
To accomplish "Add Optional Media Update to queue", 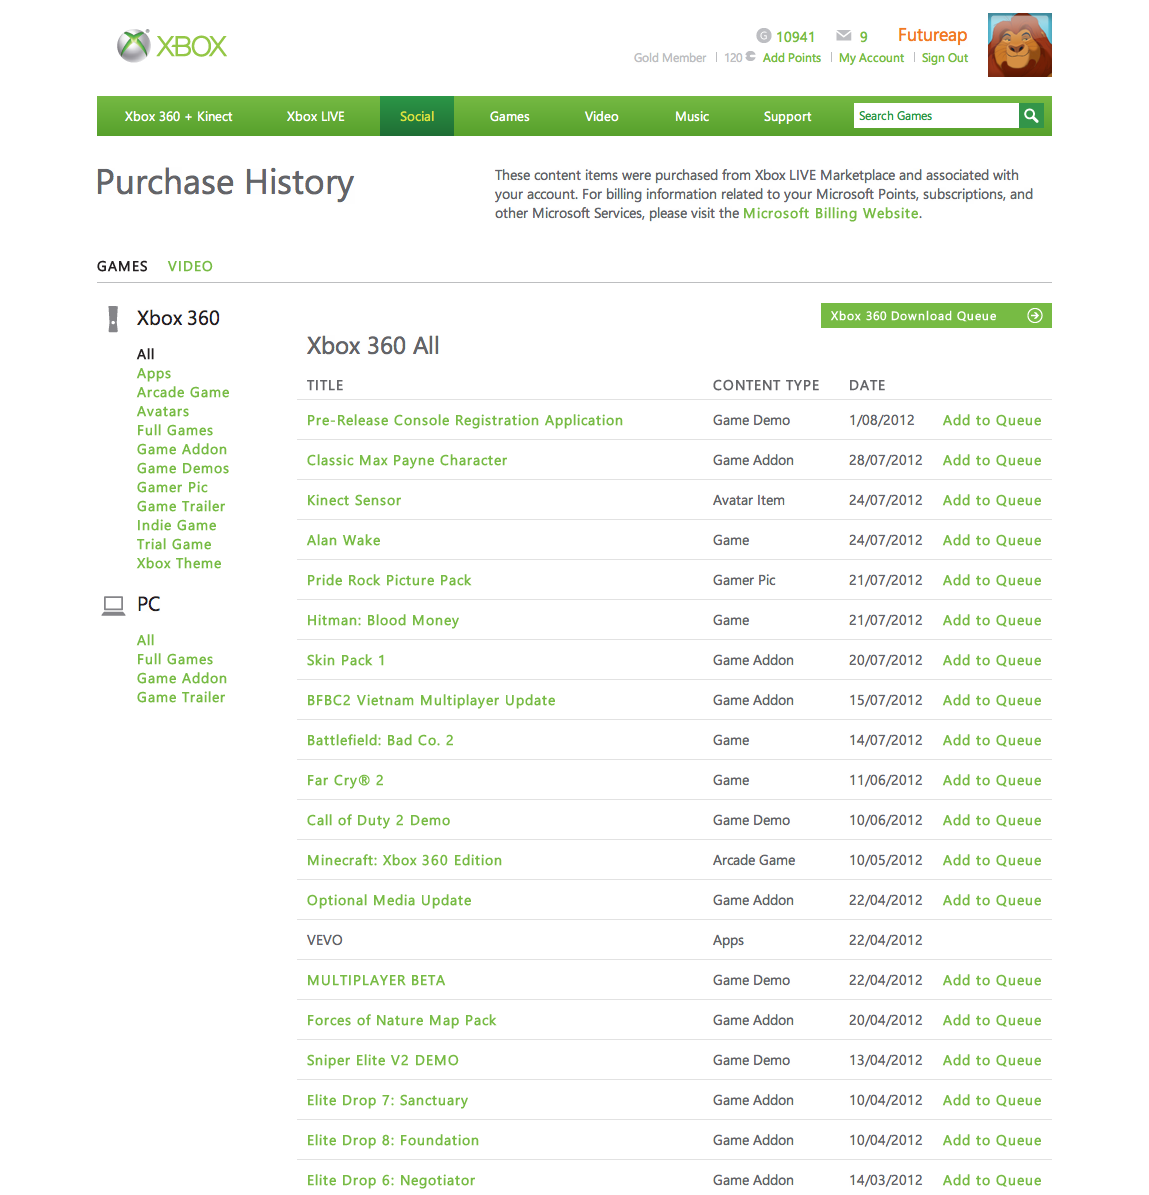I will coord(992,901).
